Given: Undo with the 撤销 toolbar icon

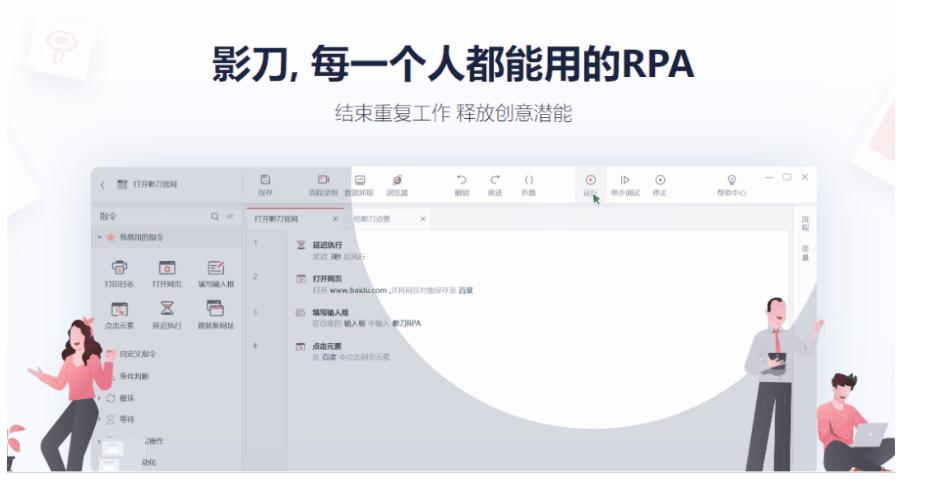Looking at the screenshot, I should (x=462, y=180).
